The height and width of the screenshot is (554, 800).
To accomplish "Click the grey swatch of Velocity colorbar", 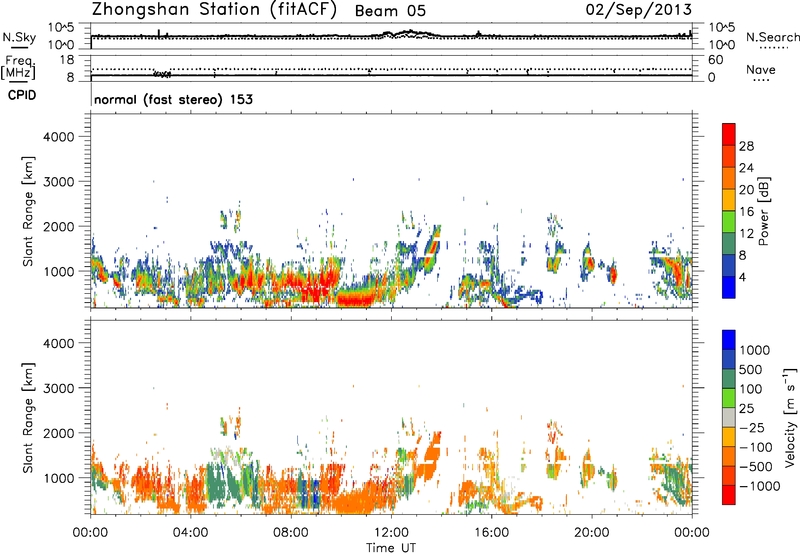I will point(729,418).
